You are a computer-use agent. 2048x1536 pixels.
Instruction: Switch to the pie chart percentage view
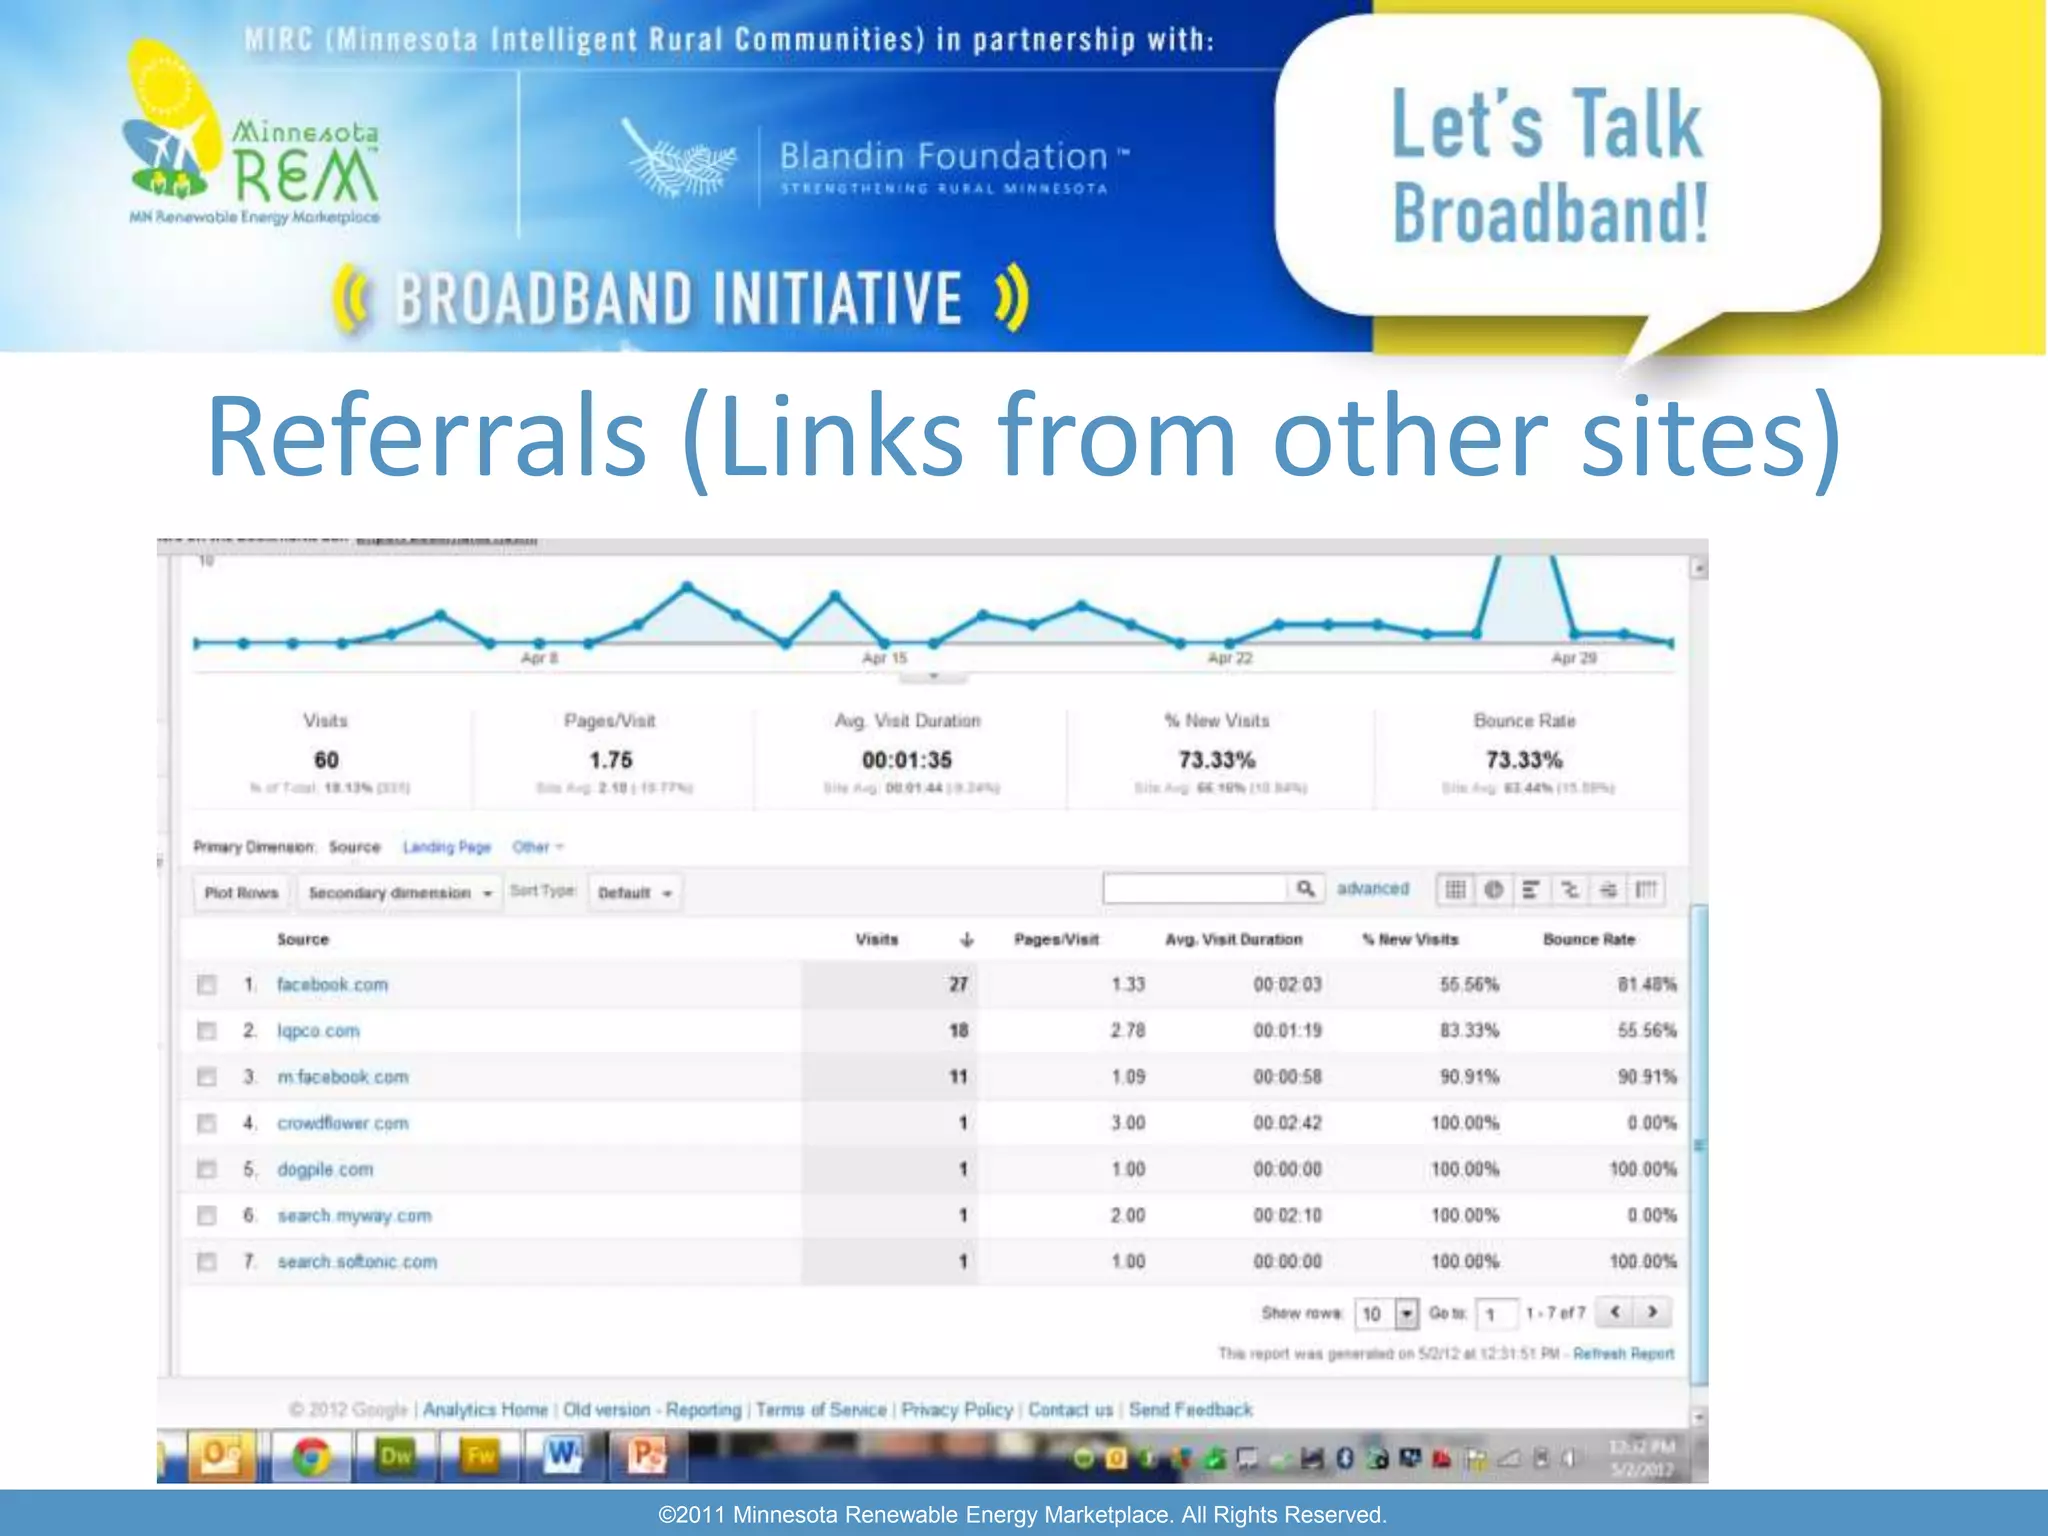(1493, 889)
